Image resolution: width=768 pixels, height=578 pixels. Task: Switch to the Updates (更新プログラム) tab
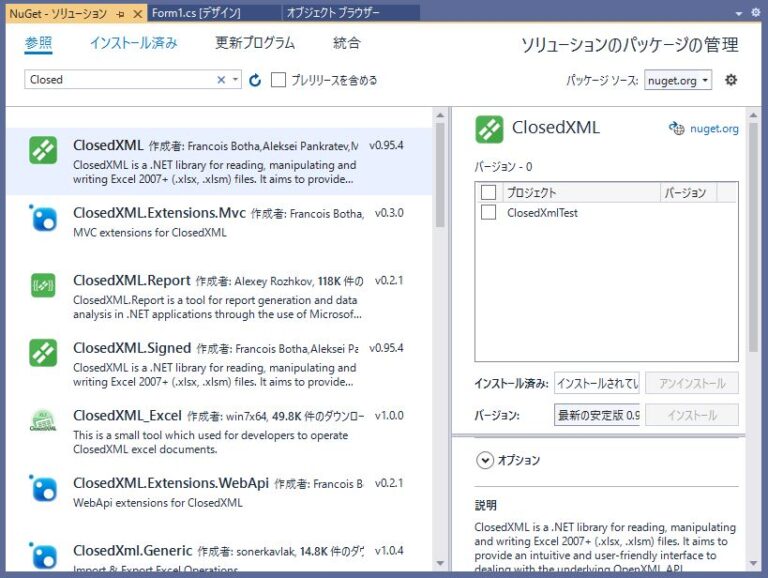(255, 43)
